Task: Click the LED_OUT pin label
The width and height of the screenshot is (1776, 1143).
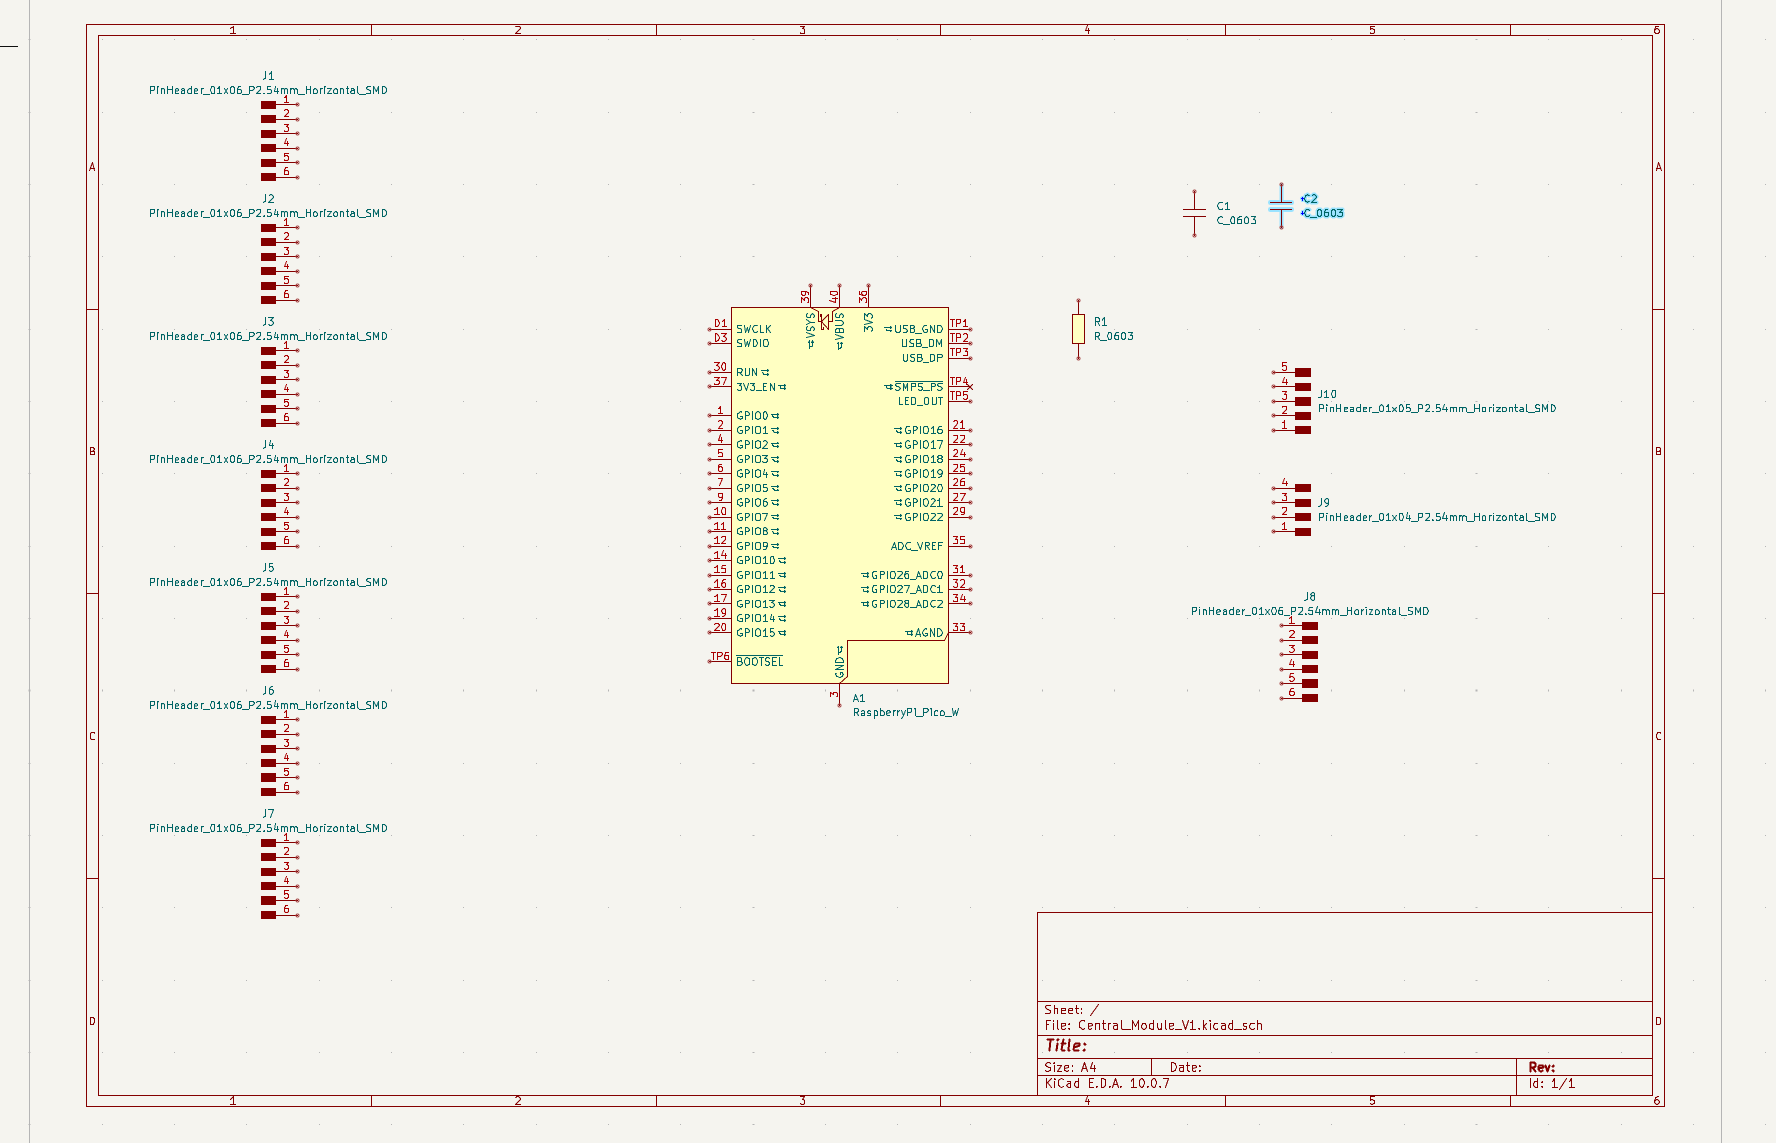Action: (x=921, y=401)
